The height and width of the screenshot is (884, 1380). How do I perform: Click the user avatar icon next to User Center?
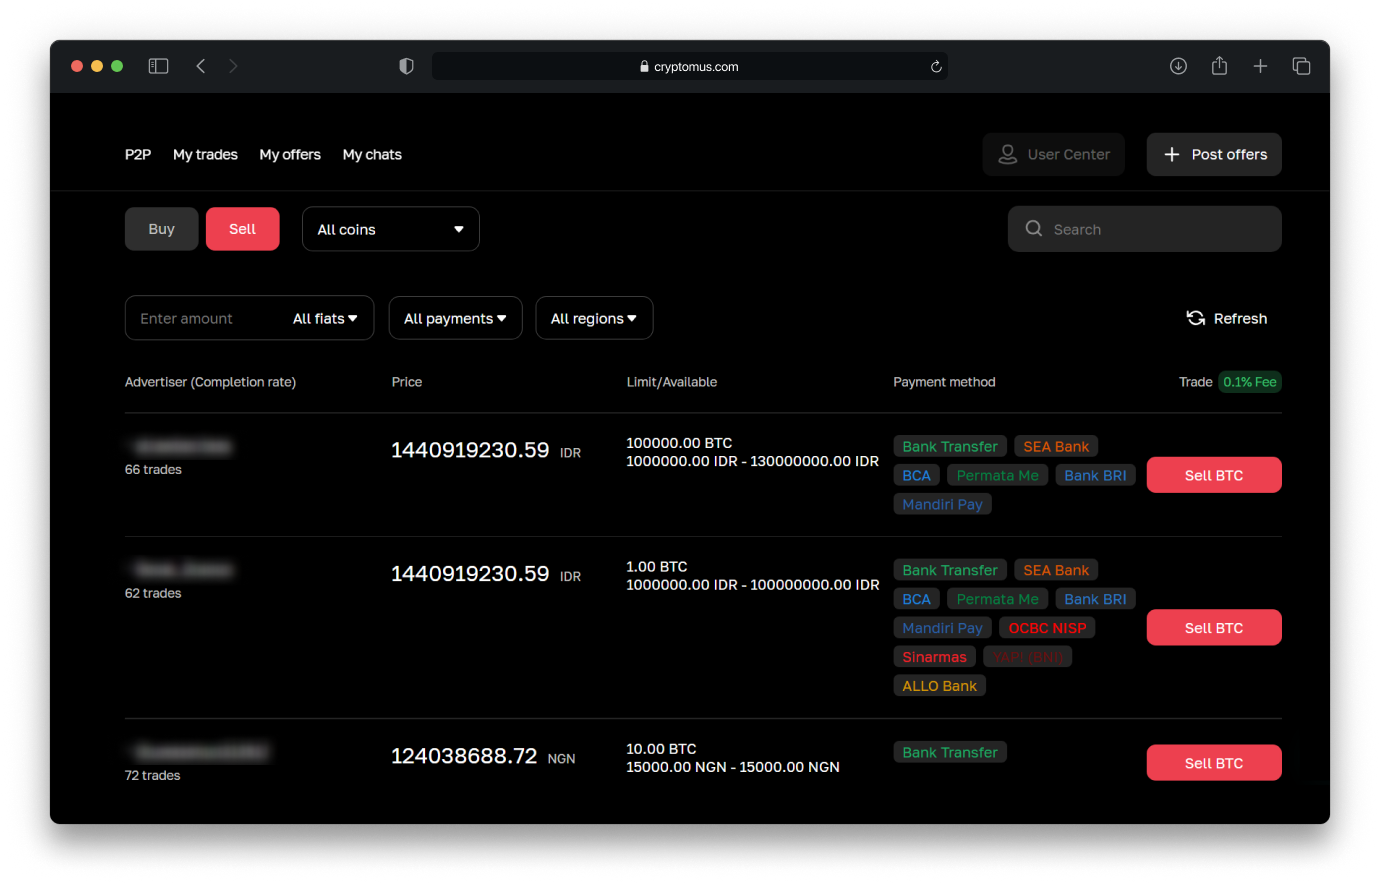tap(1007, 154)
